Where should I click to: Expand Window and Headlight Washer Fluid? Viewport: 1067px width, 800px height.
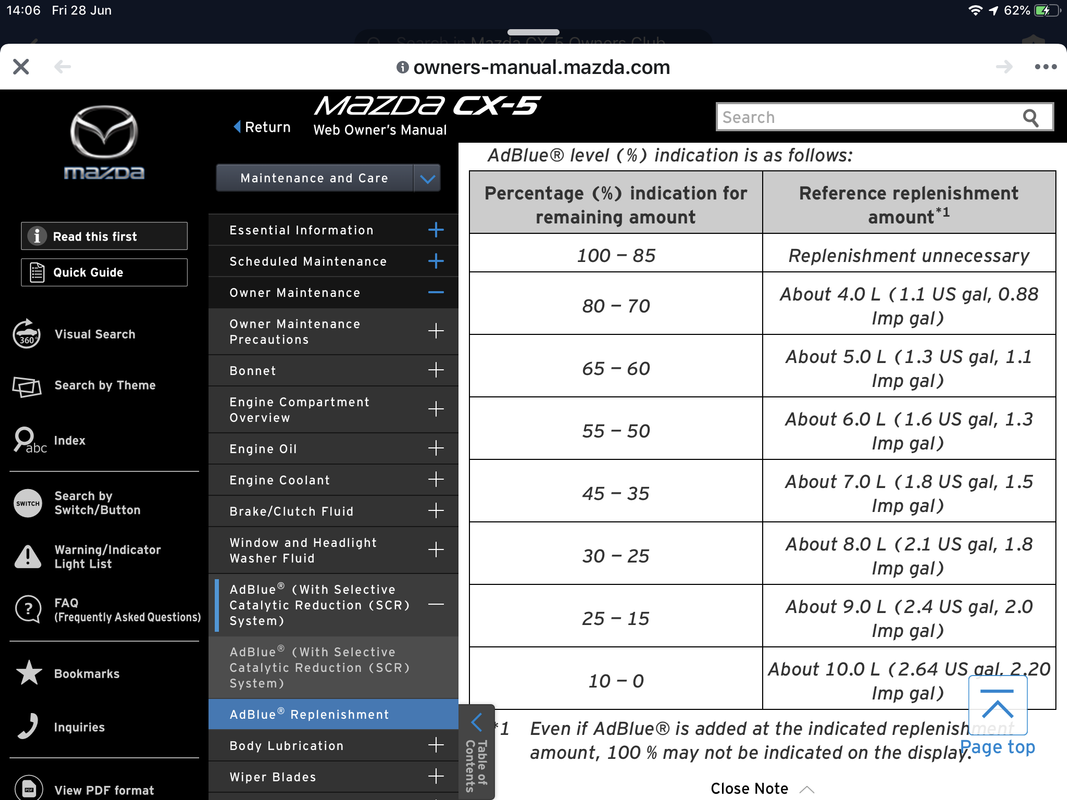[436, 550]
